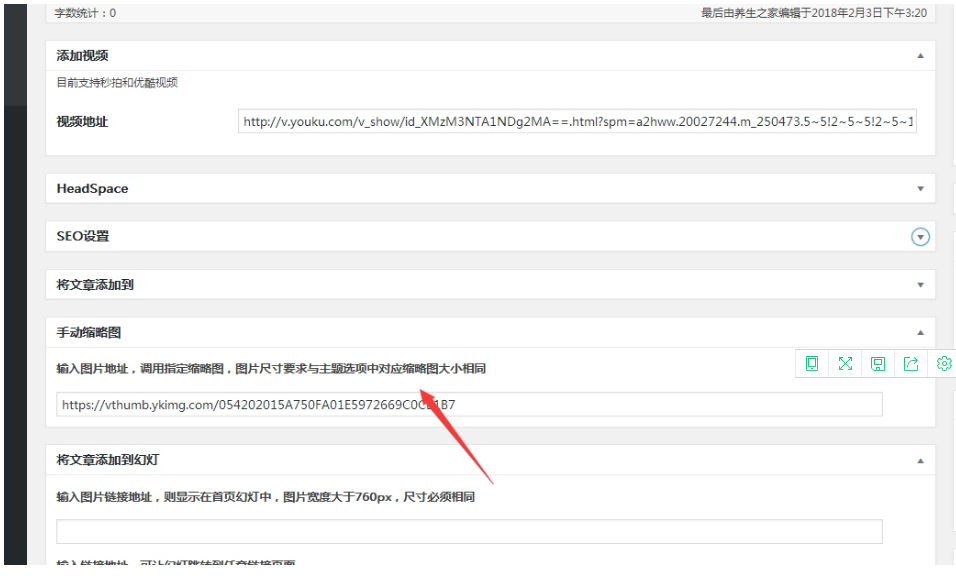Collapse the 添加视频 panel using its arrow
Screen dimensions: 956x576
click(x=920, y=57)
